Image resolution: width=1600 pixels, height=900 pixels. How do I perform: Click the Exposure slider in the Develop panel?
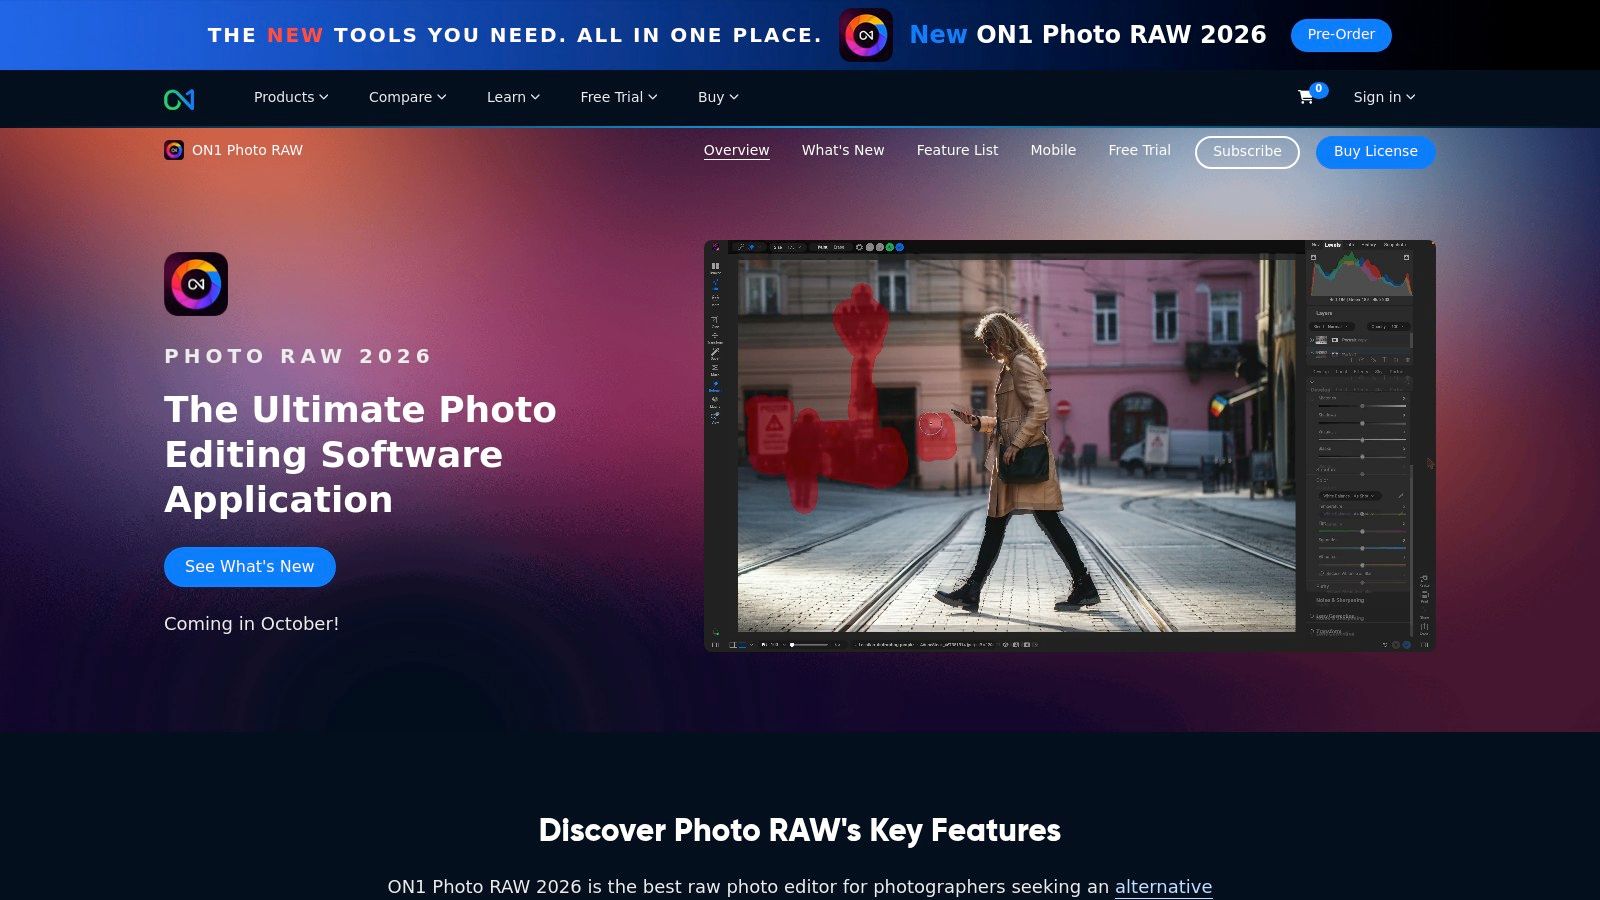(1362, 406)
